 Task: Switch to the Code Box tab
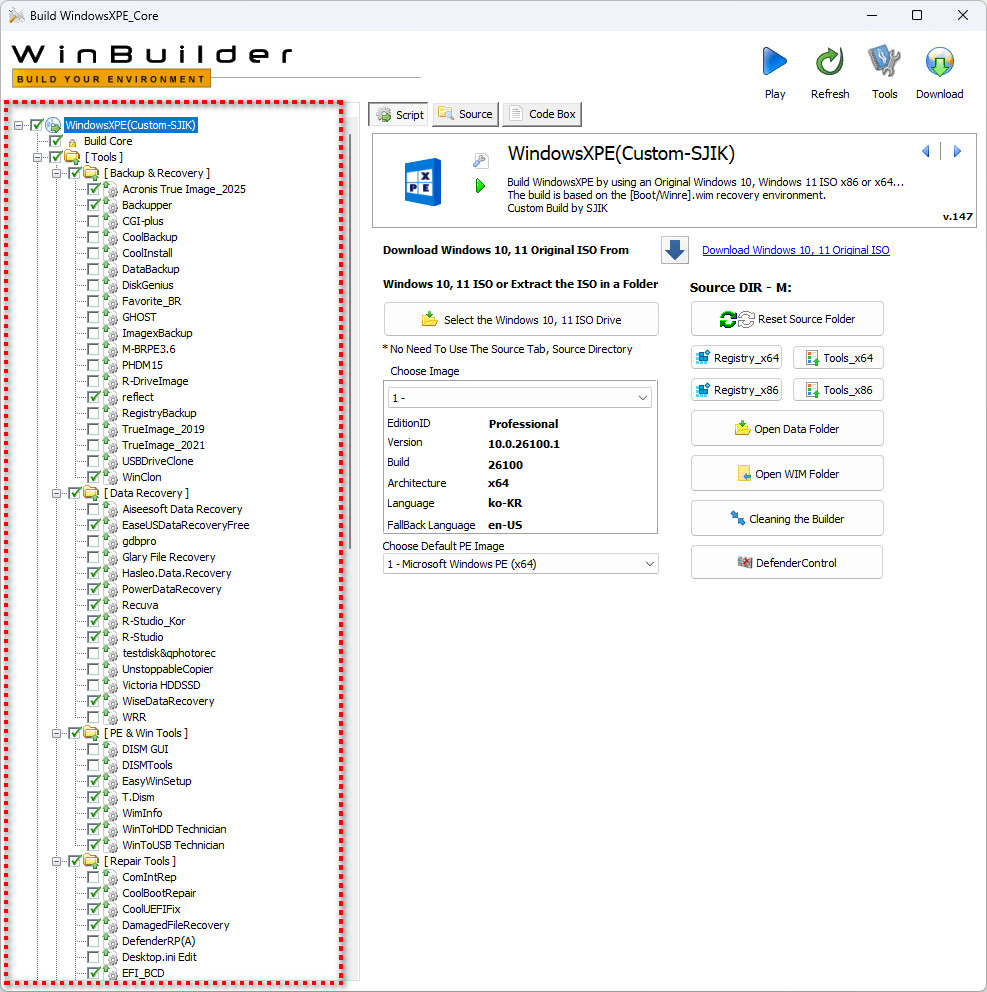[542, 115]
